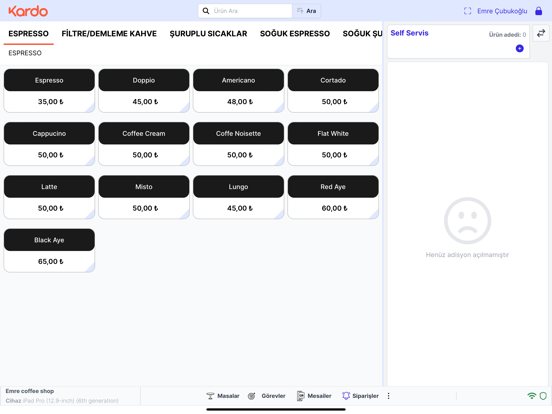Select the Red Aye product
This screenshot has height=414, width=552.
click(333, 197)
